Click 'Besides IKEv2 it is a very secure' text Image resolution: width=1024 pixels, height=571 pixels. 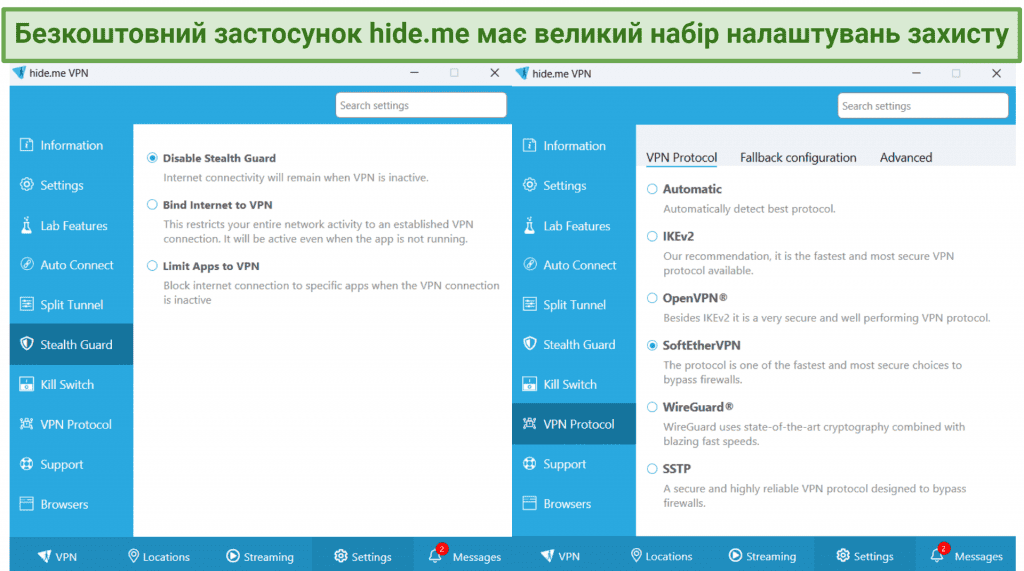827,318
